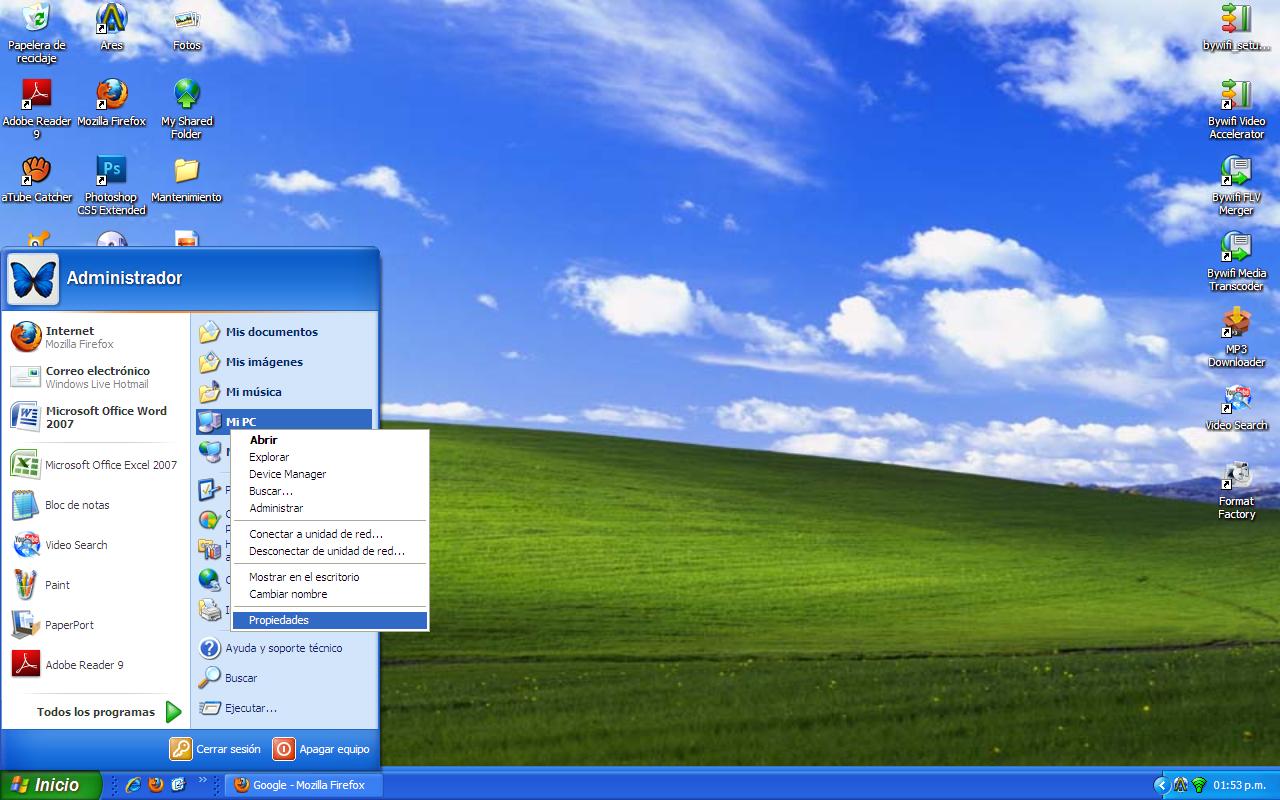Launch Firefox from the quick launch bar

pyautogui.click(x=156, y=785)
